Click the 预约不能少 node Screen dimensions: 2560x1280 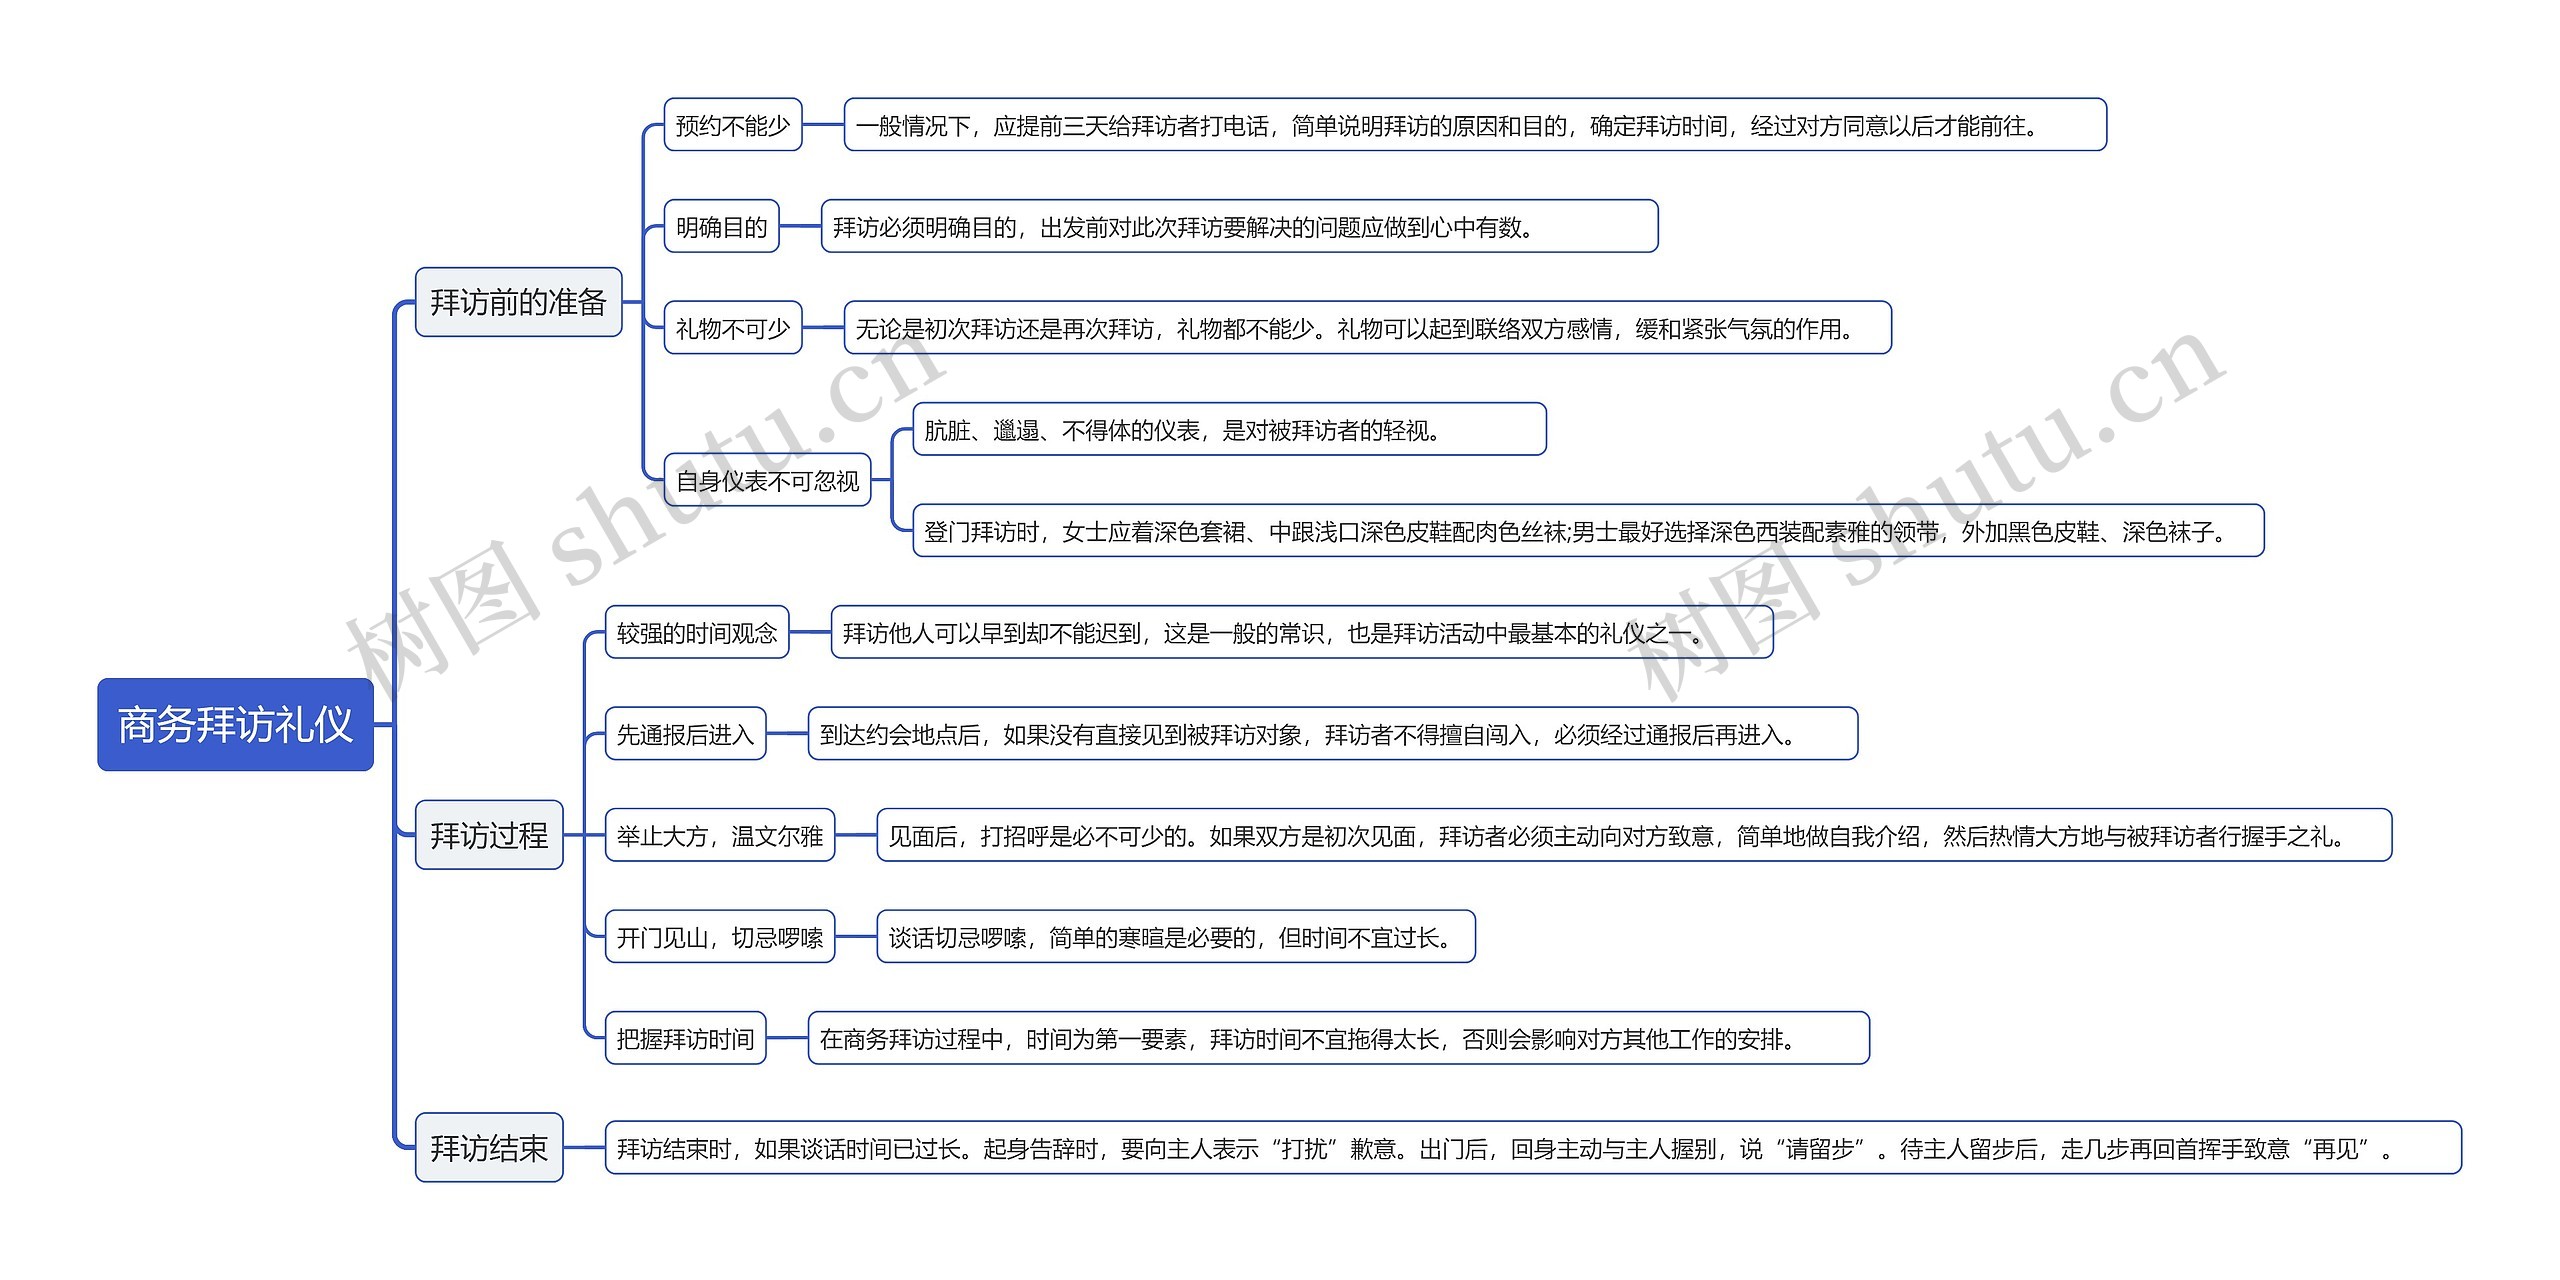coord(733,125)
